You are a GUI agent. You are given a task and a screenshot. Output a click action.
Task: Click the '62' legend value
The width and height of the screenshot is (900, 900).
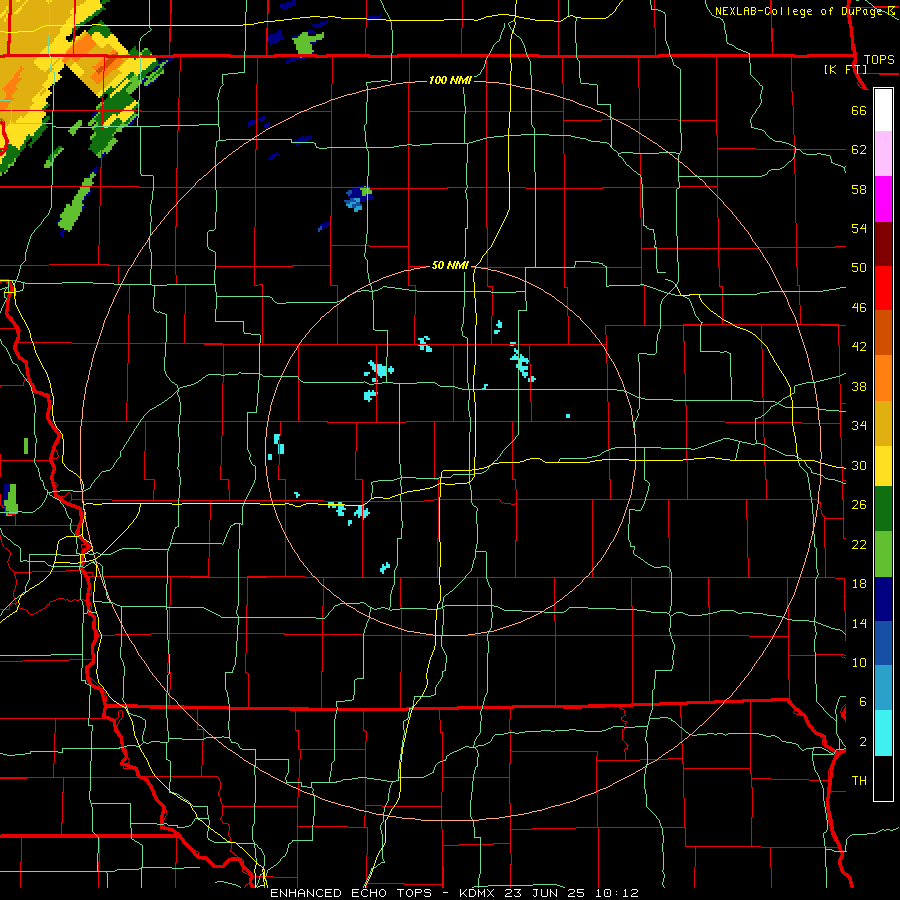(x=859, y=150)
